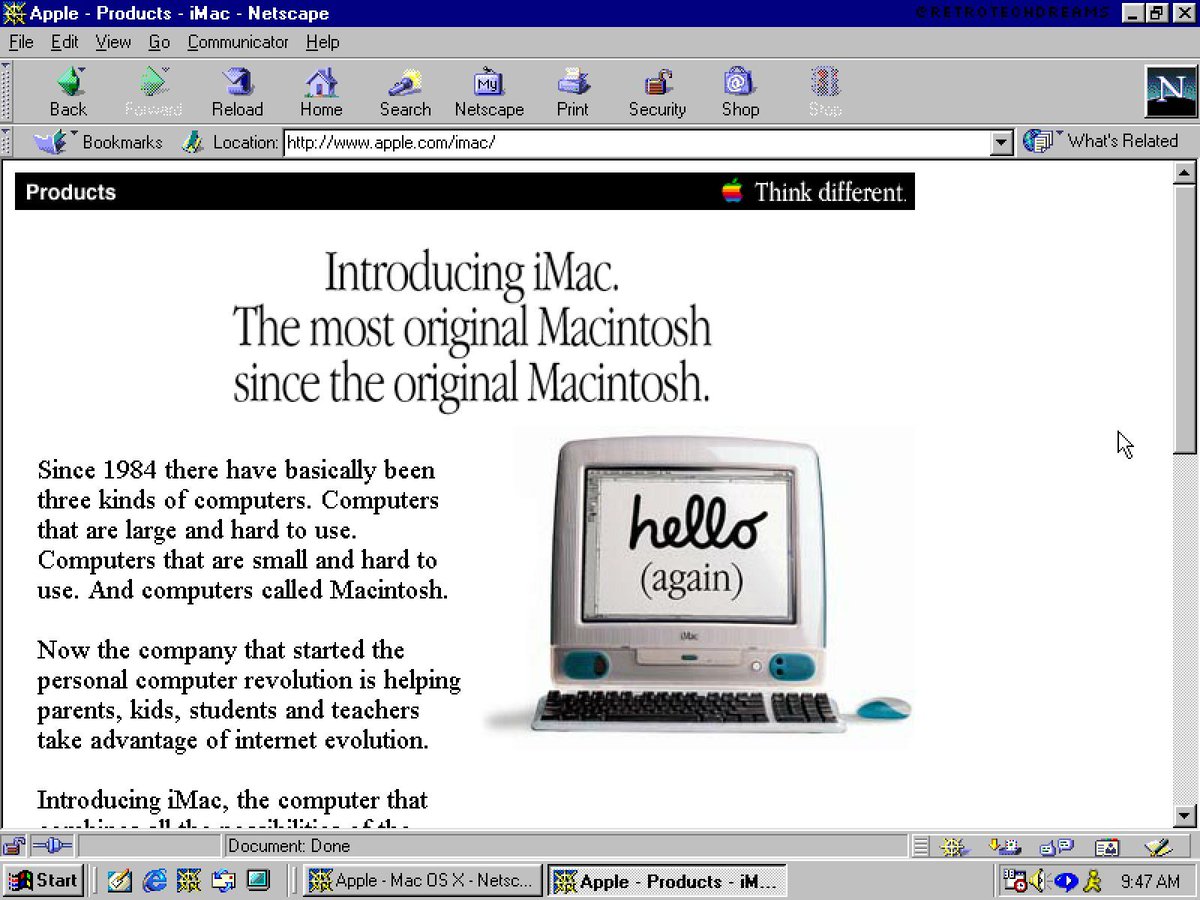Click the component bar grip handle
Viewport: 1200px width, 900px height.
[921, 847]
